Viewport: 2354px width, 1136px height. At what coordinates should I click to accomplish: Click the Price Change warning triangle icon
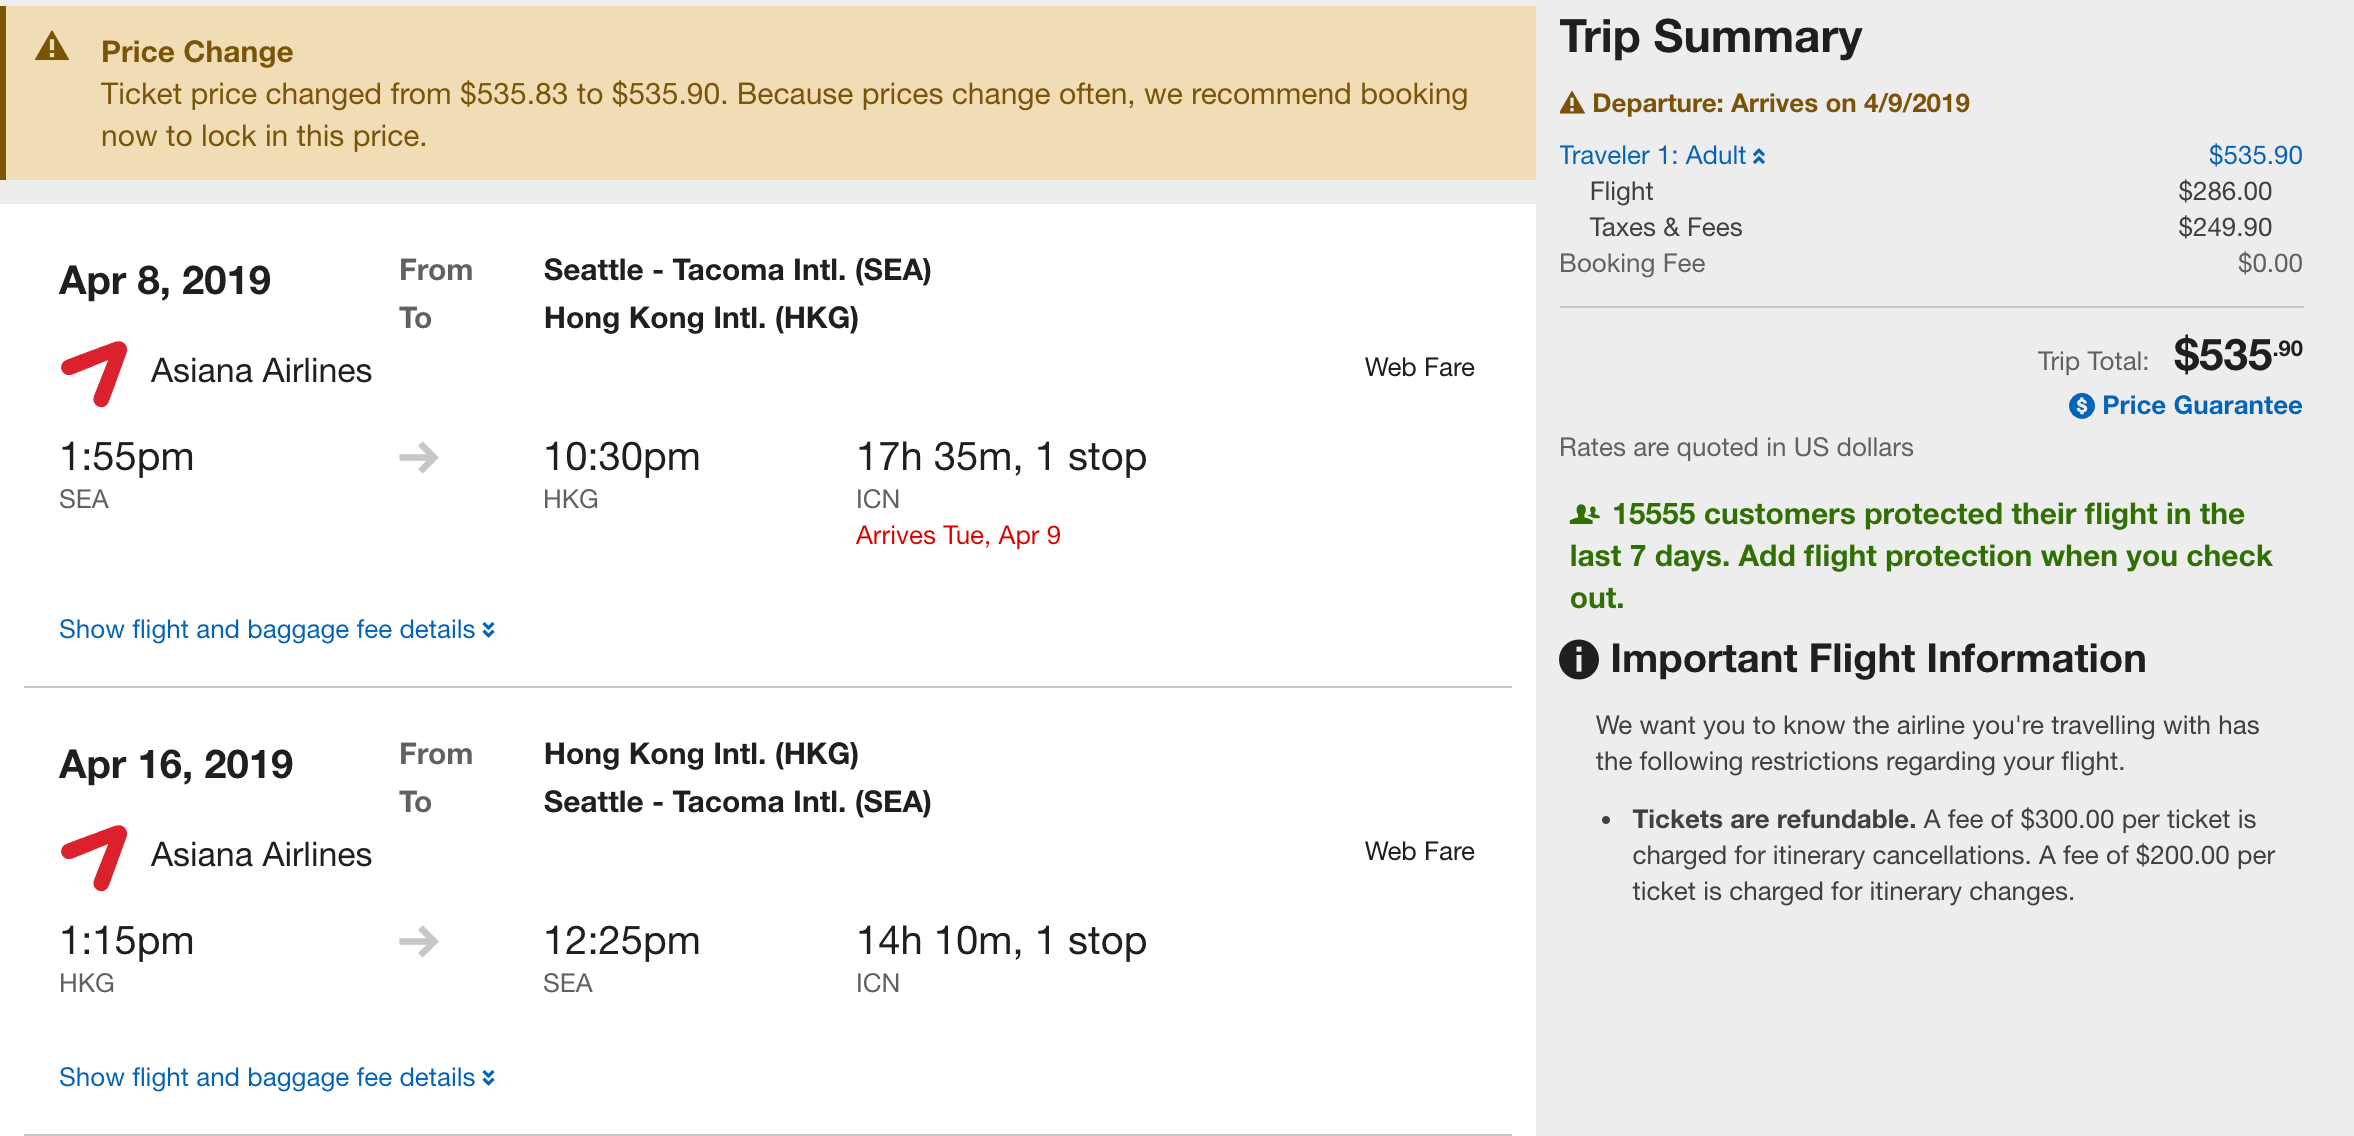tap(52, 47)
